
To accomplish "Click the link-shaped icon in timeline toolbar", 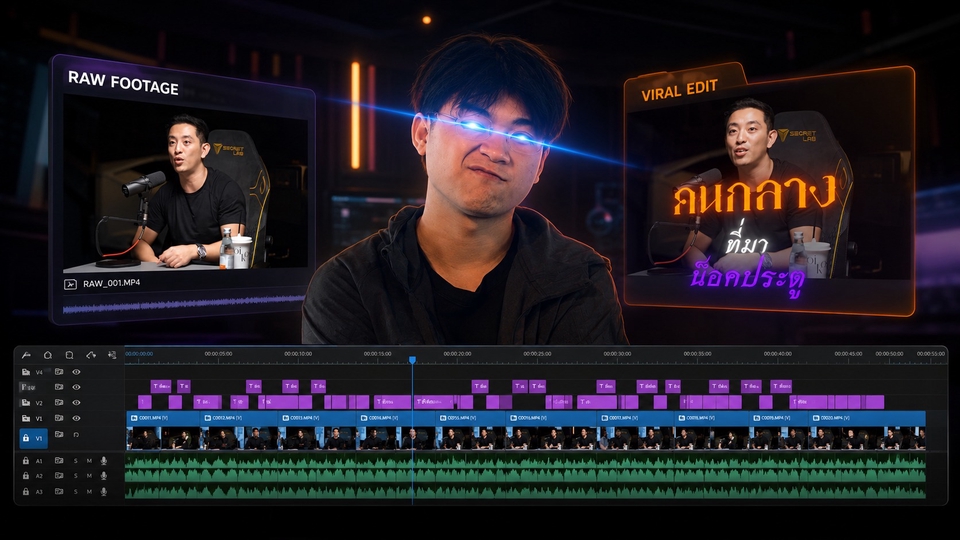I will point(91,355).
